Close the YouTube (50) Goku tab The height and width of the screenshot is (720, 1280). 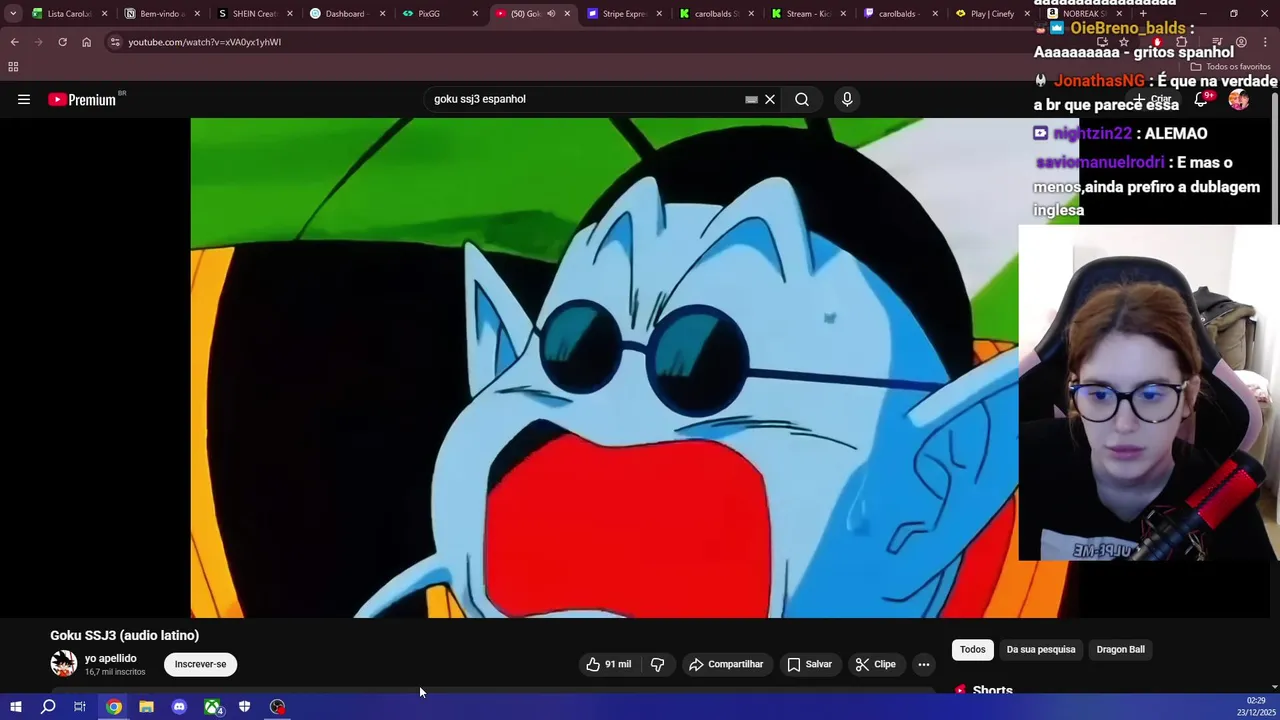coord(567,14)
